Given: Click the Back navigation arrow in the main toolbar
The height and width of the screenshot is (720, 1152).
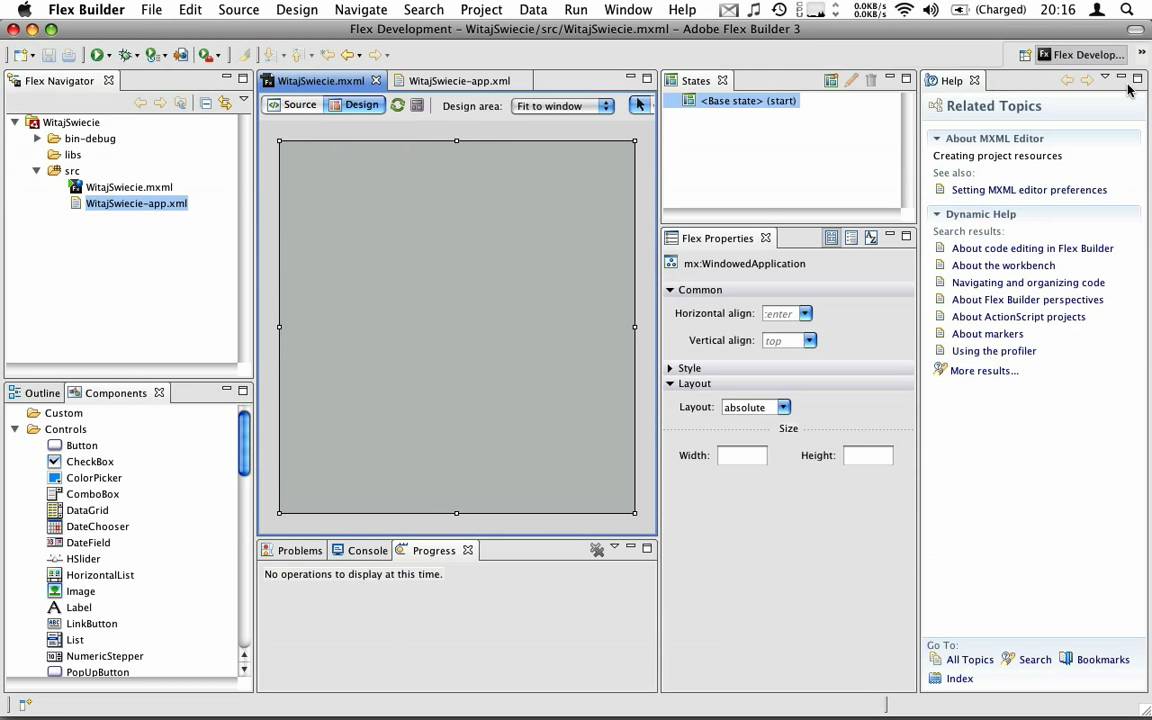Looking at the screenshot, I should coord(348,55).
